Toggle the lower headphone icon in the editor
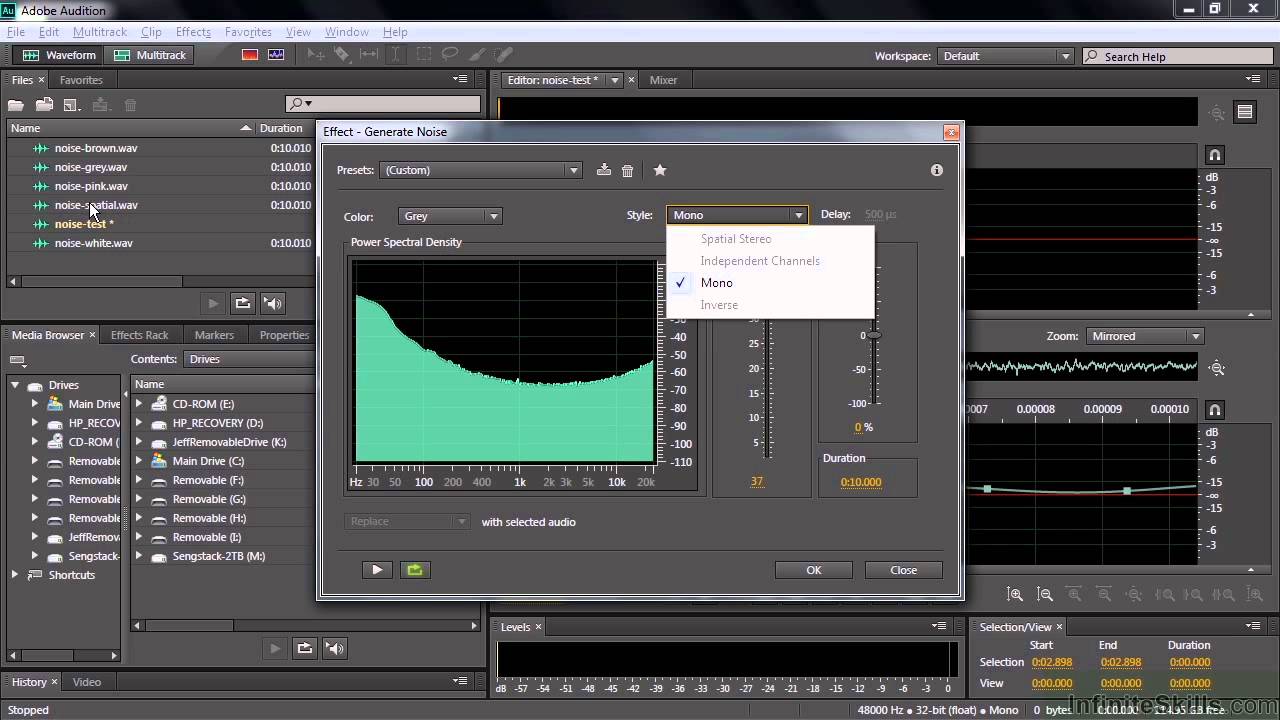Screen dimensions: 1280x720 1215,410
